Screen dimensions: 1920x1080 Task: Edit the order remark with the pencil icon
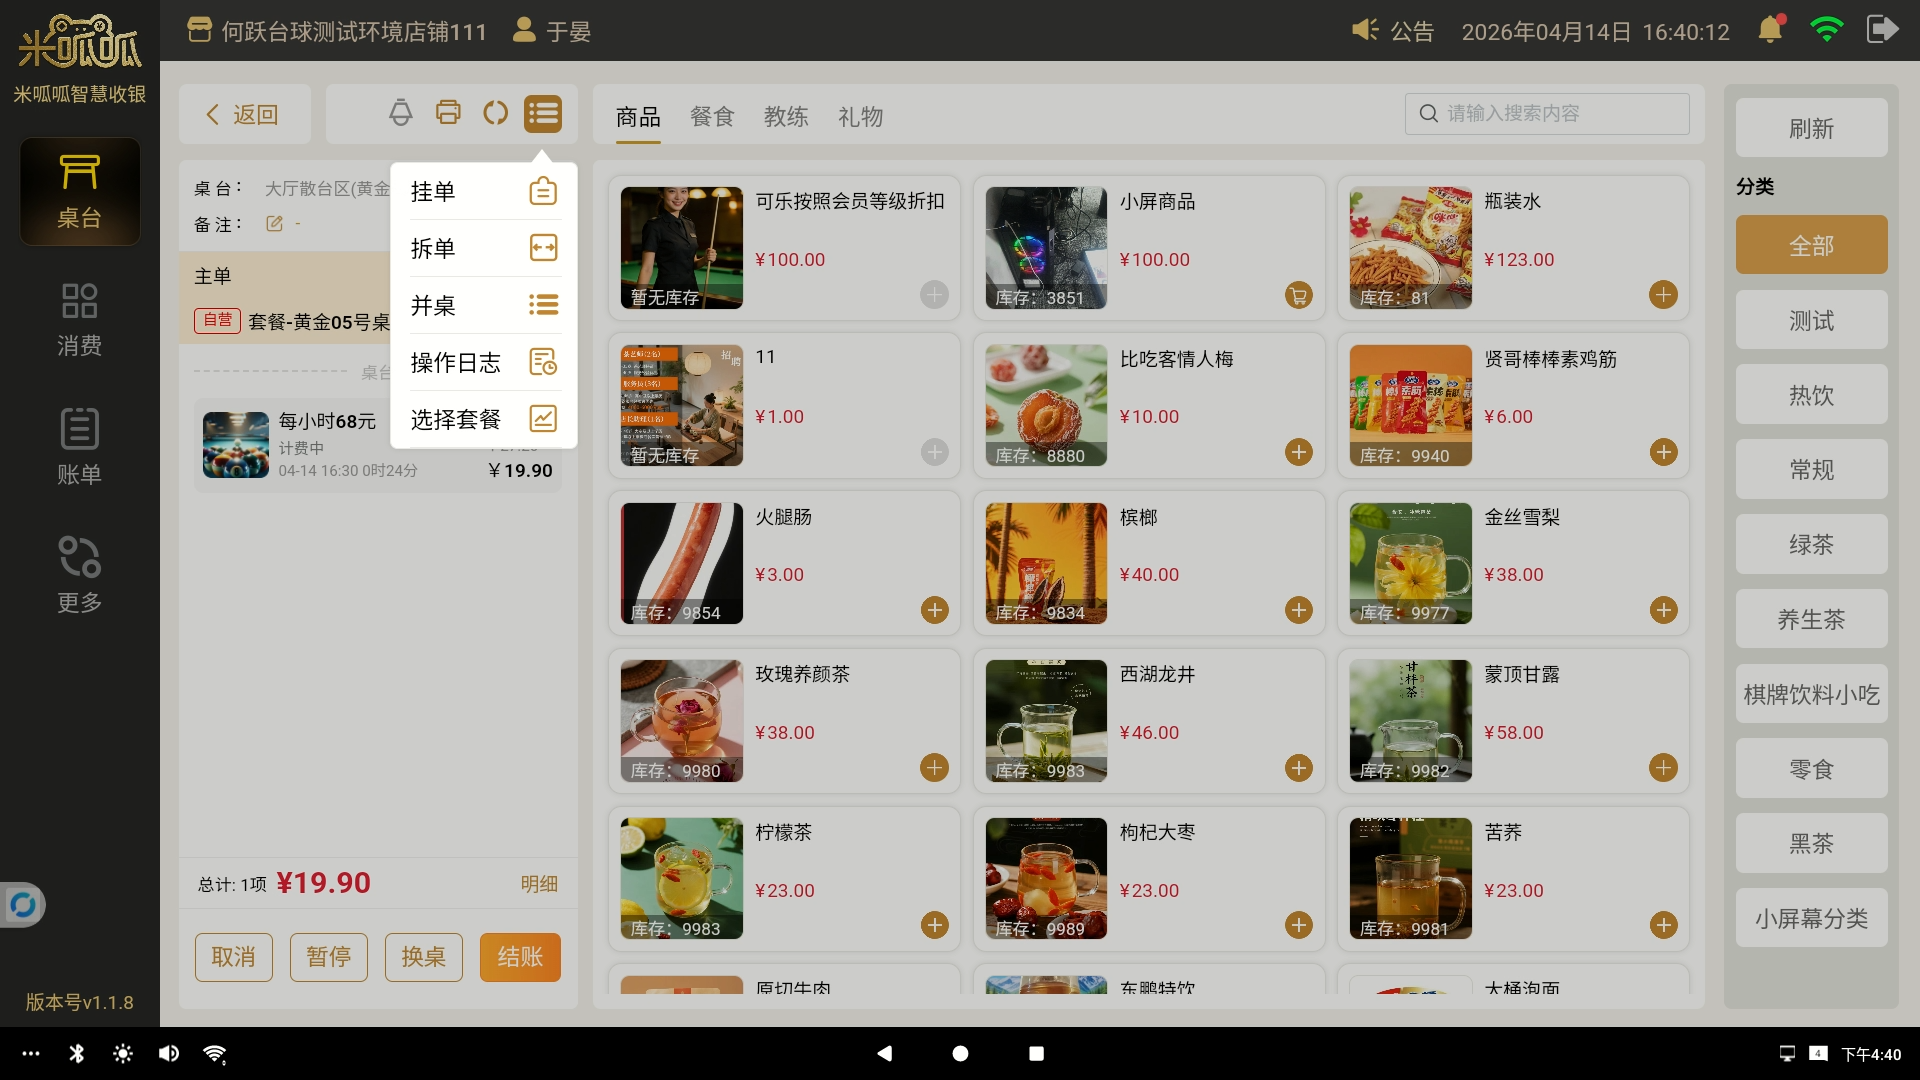pos(274,224)
